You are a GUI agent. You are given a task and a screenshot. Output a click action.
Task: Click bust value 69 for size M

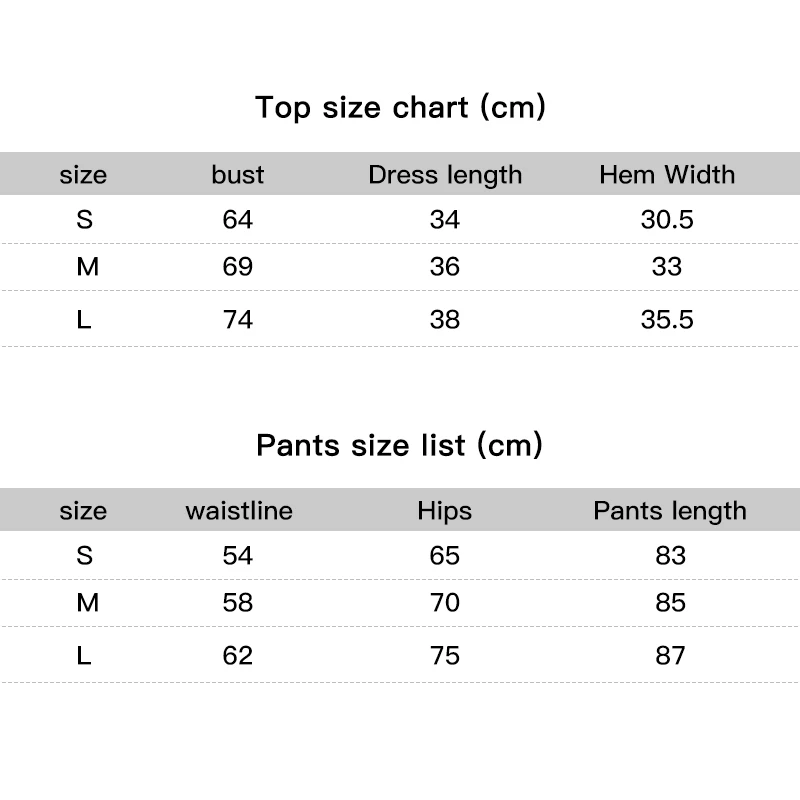238,267
